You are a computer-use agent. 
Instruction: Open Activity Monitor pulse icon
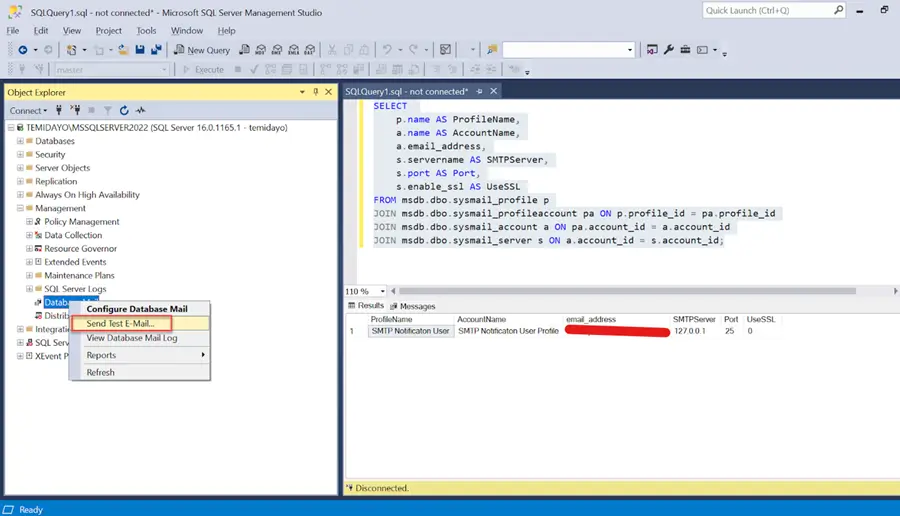click(141, 110)
